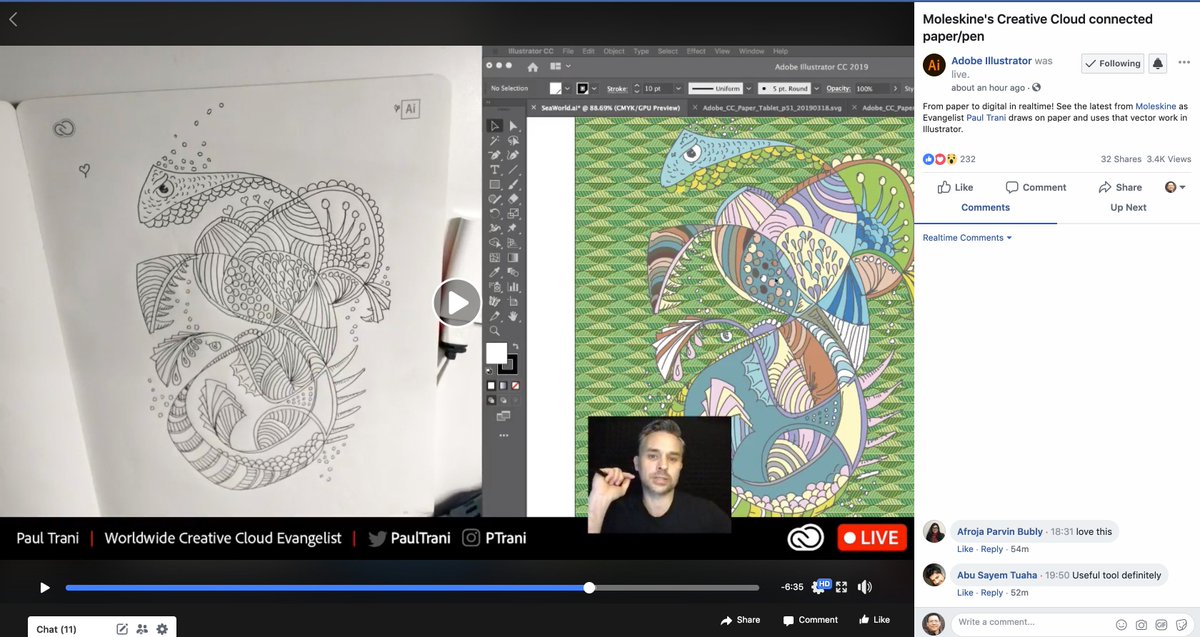
Task: Open the Adobe Illustrator page link
Action: pos(991,61)
